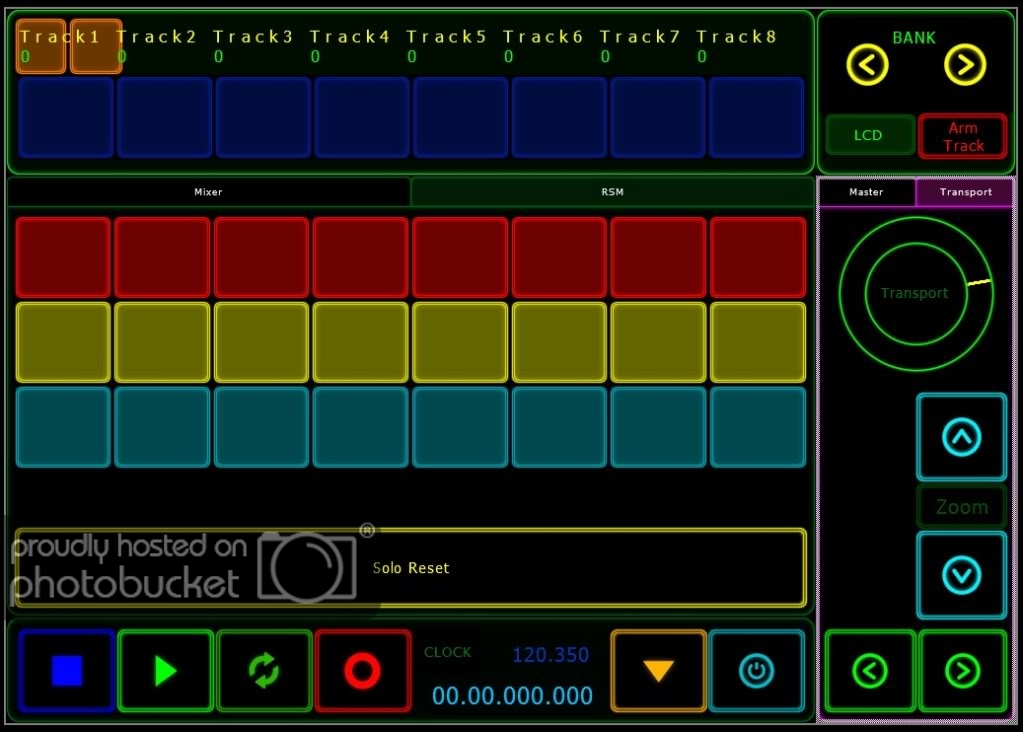Go to previous bank with left arrow

(x=867, y=66)
